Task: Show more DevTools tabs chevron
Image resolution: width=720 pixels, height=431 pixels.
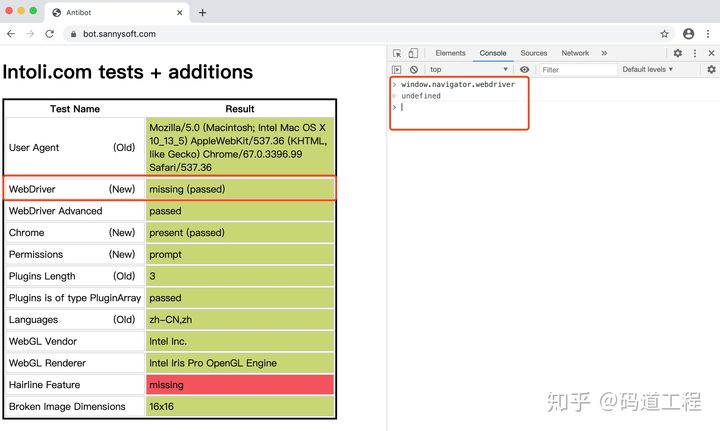Action: (x=604, y=53)
